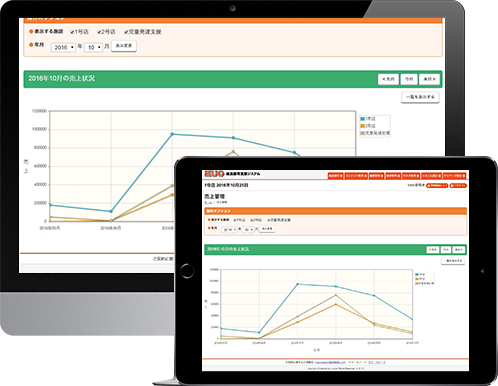
Task: Open the first red menu tab on tablet
Action: pyautogui.click(x=335, y=176)
